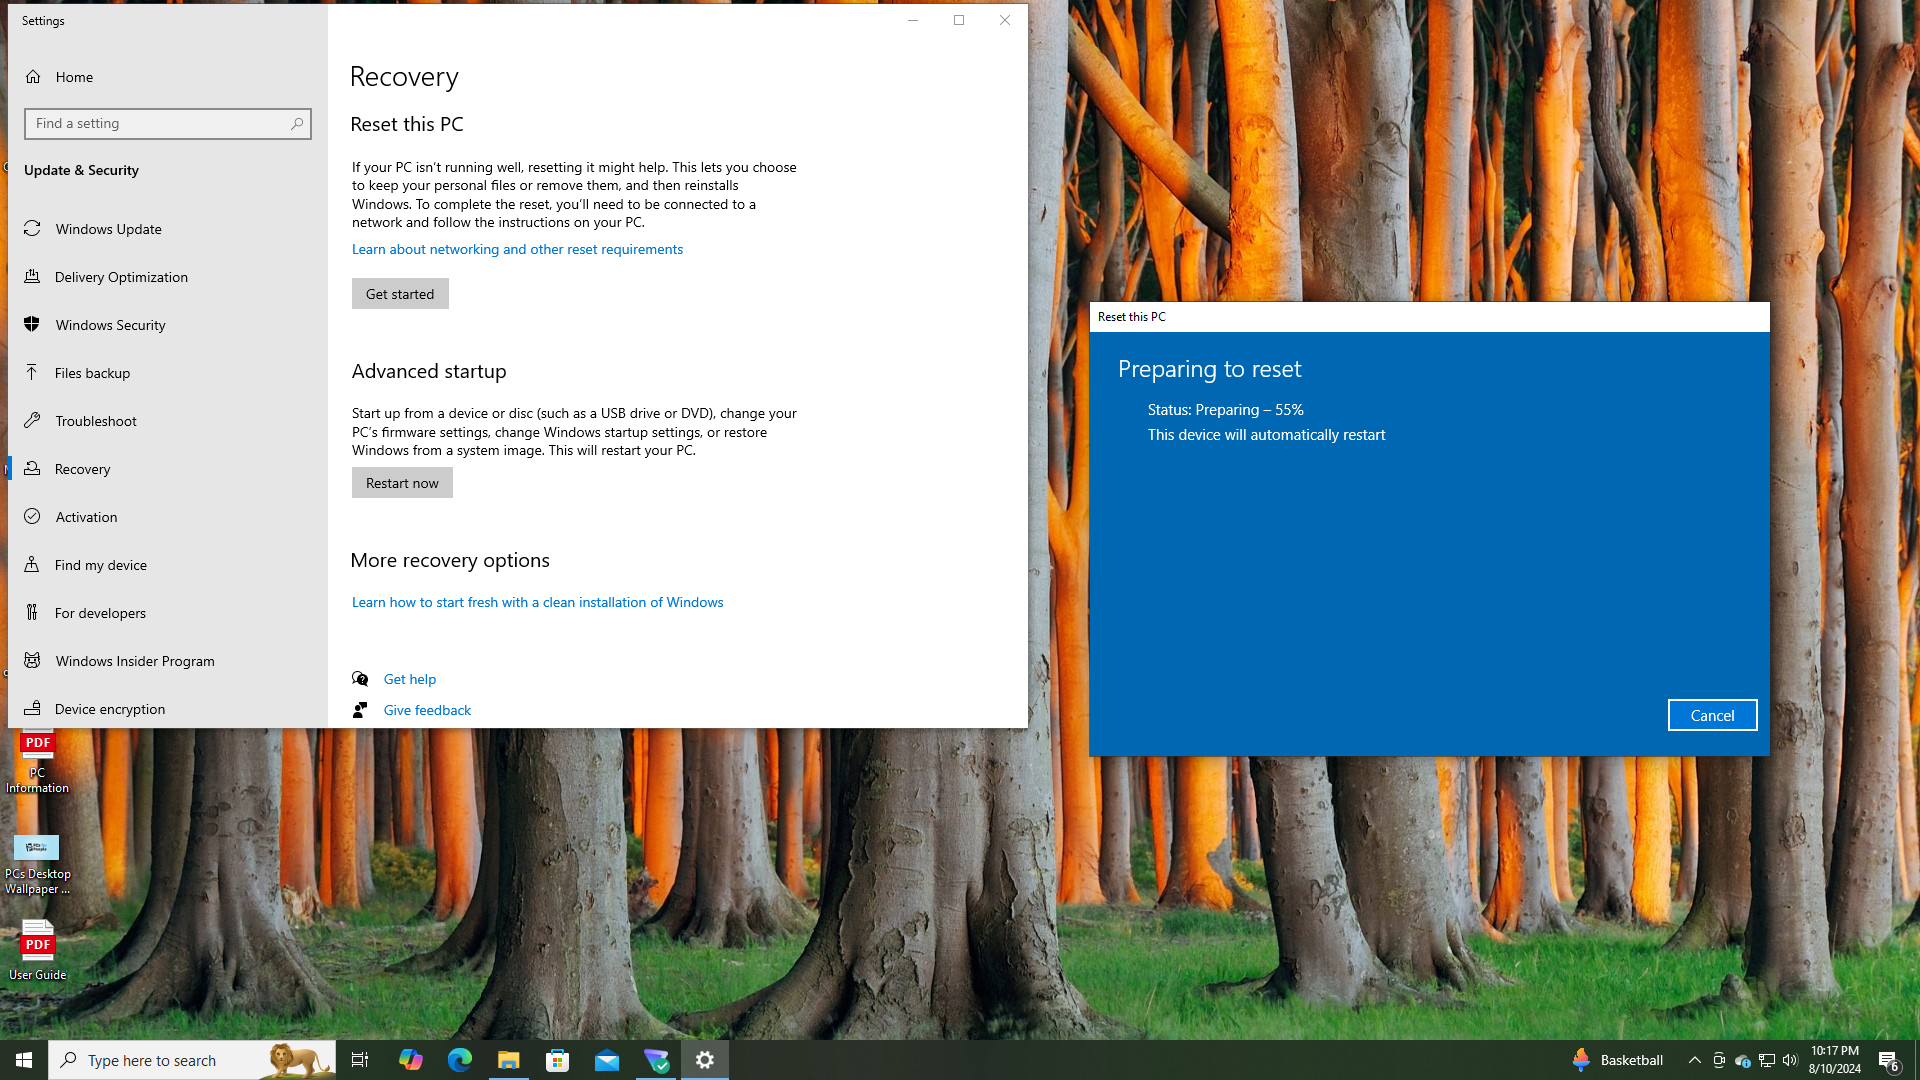Open the Troubleshoot wrench item
This screenshot has height=1080, width=1920.
95,421
